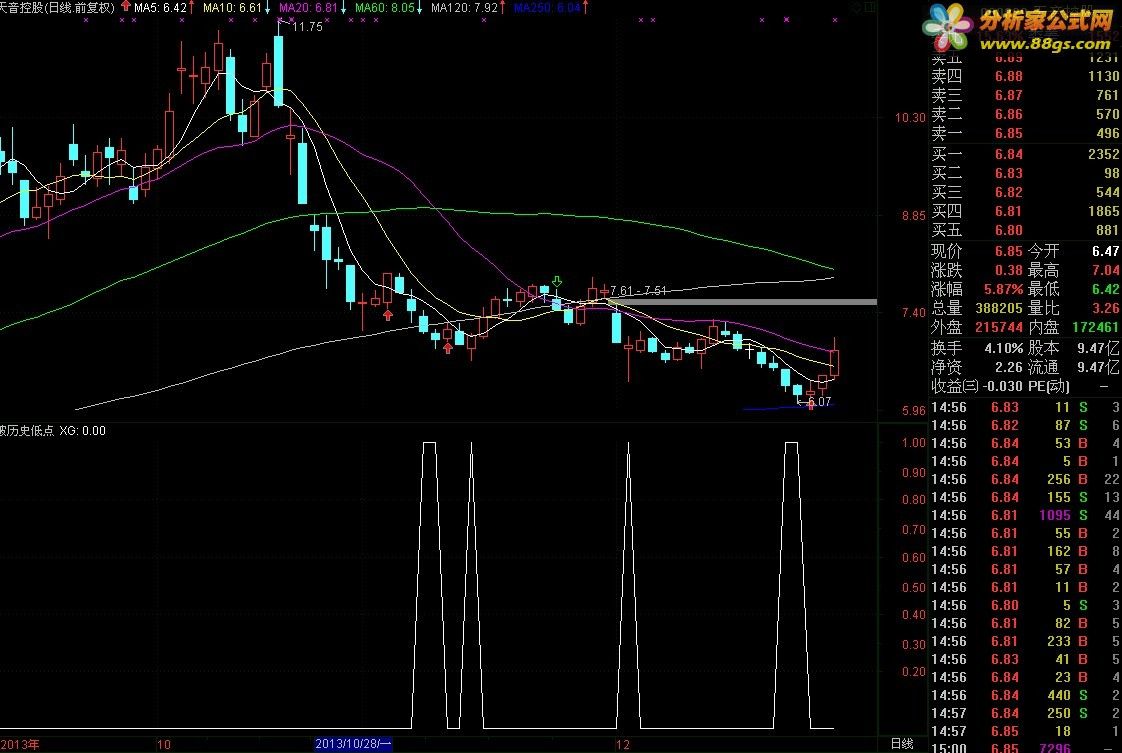The width and height of the screenshot is (1122, 753).
Task: Click the red arrow icon beside the stock title
Action: pyautogui.click(x=127, y=7)
